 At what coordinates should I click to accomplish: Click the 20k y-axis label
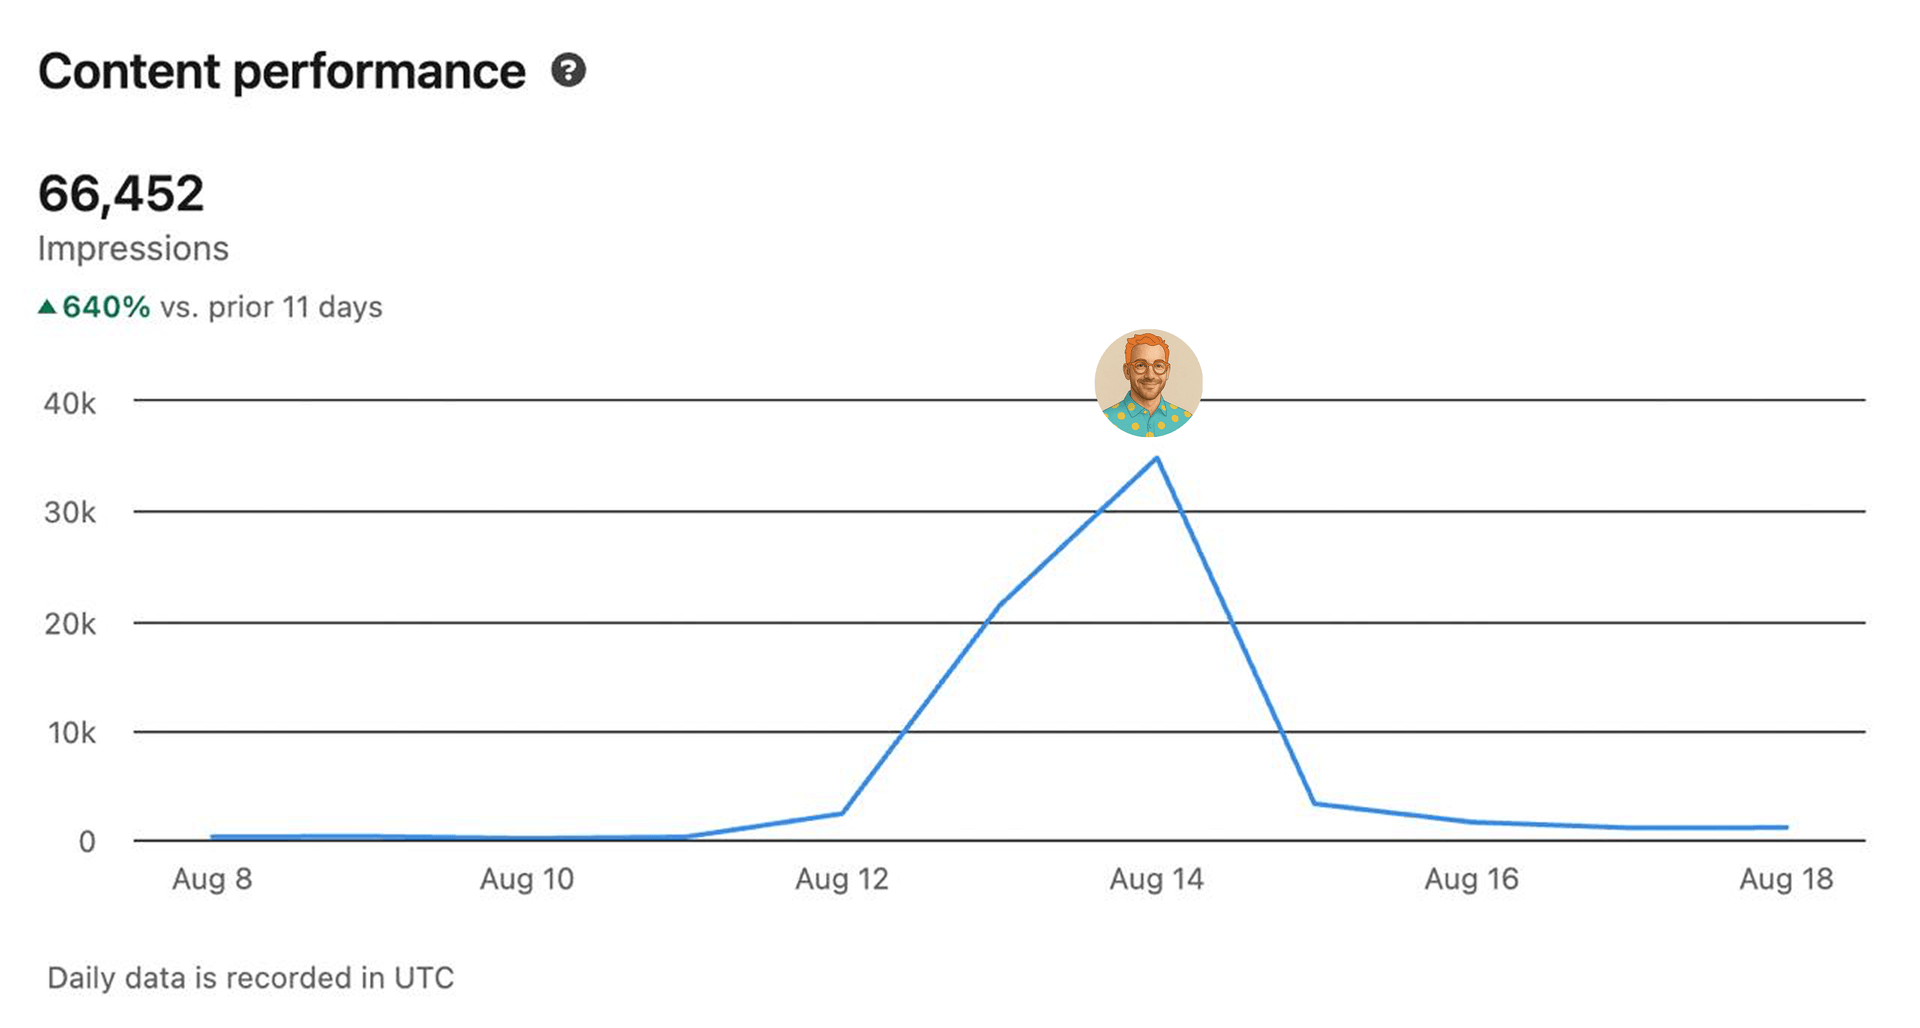pyautogui.click(x=70, y=624)
